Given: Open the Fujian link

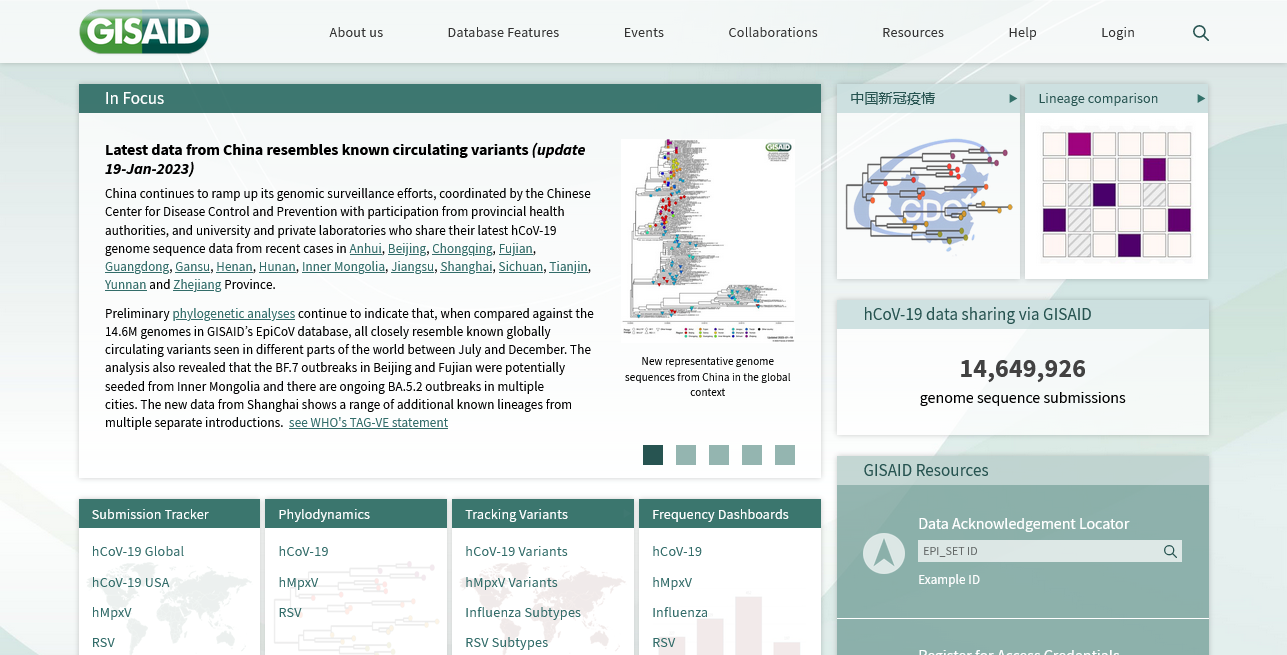Looking at the screenshot, I should (516, 248).
